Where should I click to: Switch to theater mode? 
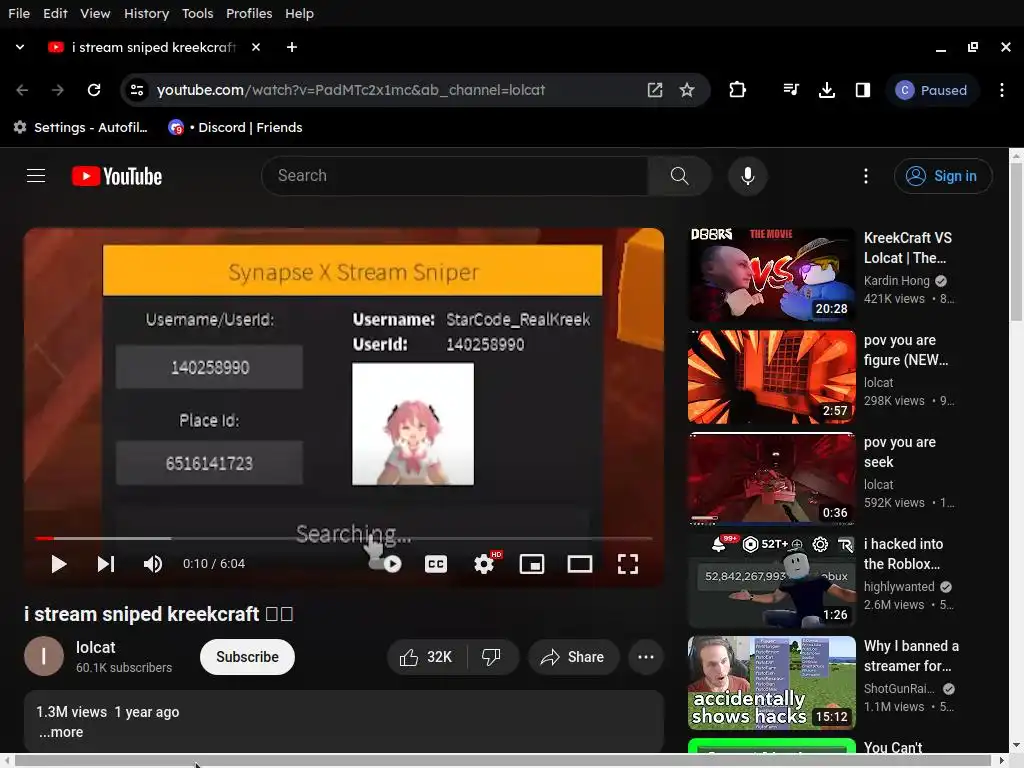[x=579, y=564]
